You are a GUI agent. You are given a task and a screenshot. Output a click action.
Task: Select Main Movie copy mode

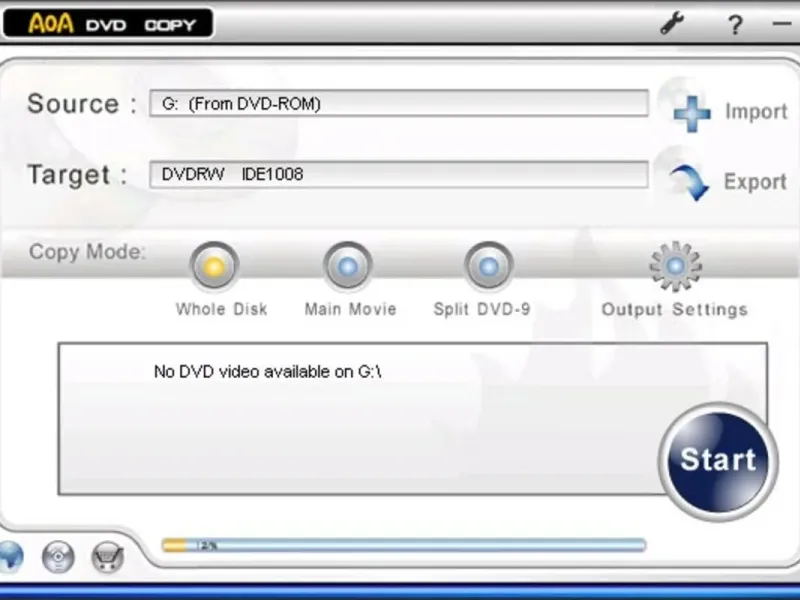[348, 266]
